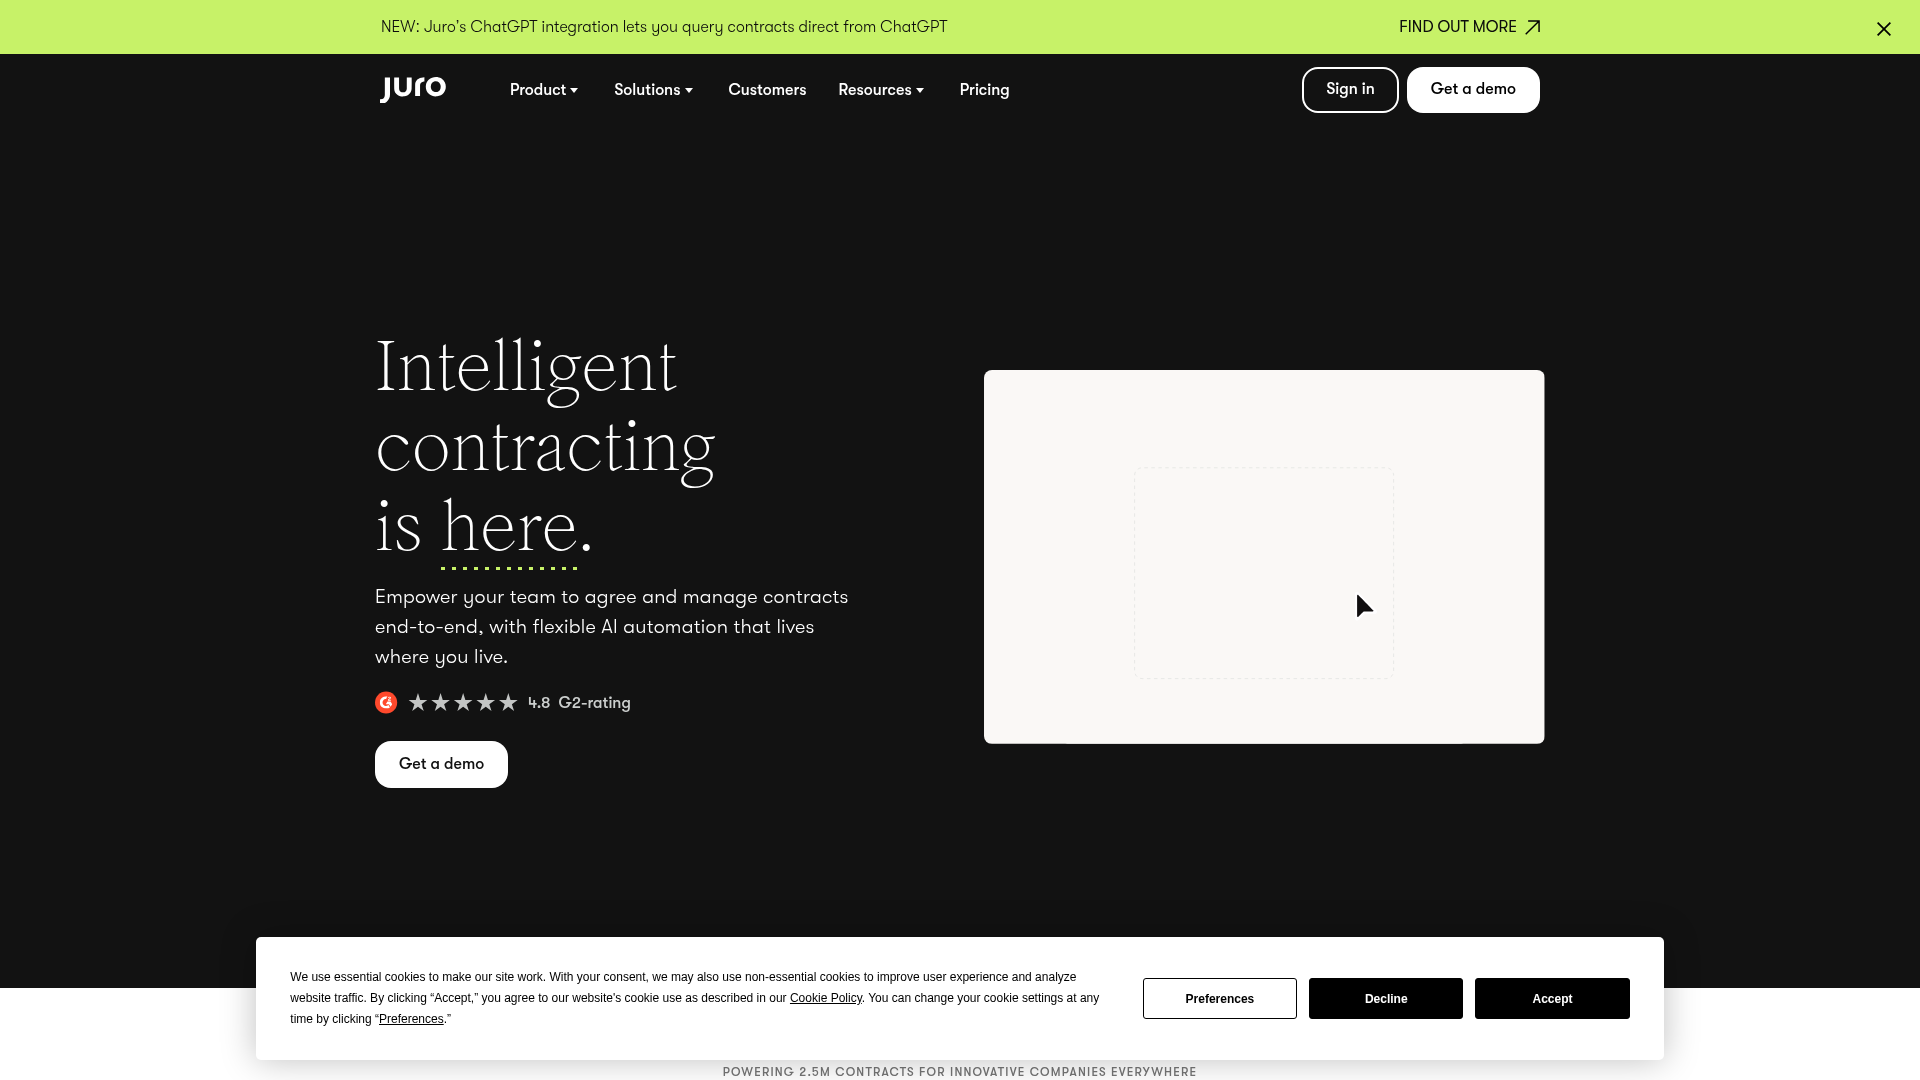Viewport: 1920px width, 1080px height.
Task: Click the video placeholder area on the right
Action: tap(1263, 557)
